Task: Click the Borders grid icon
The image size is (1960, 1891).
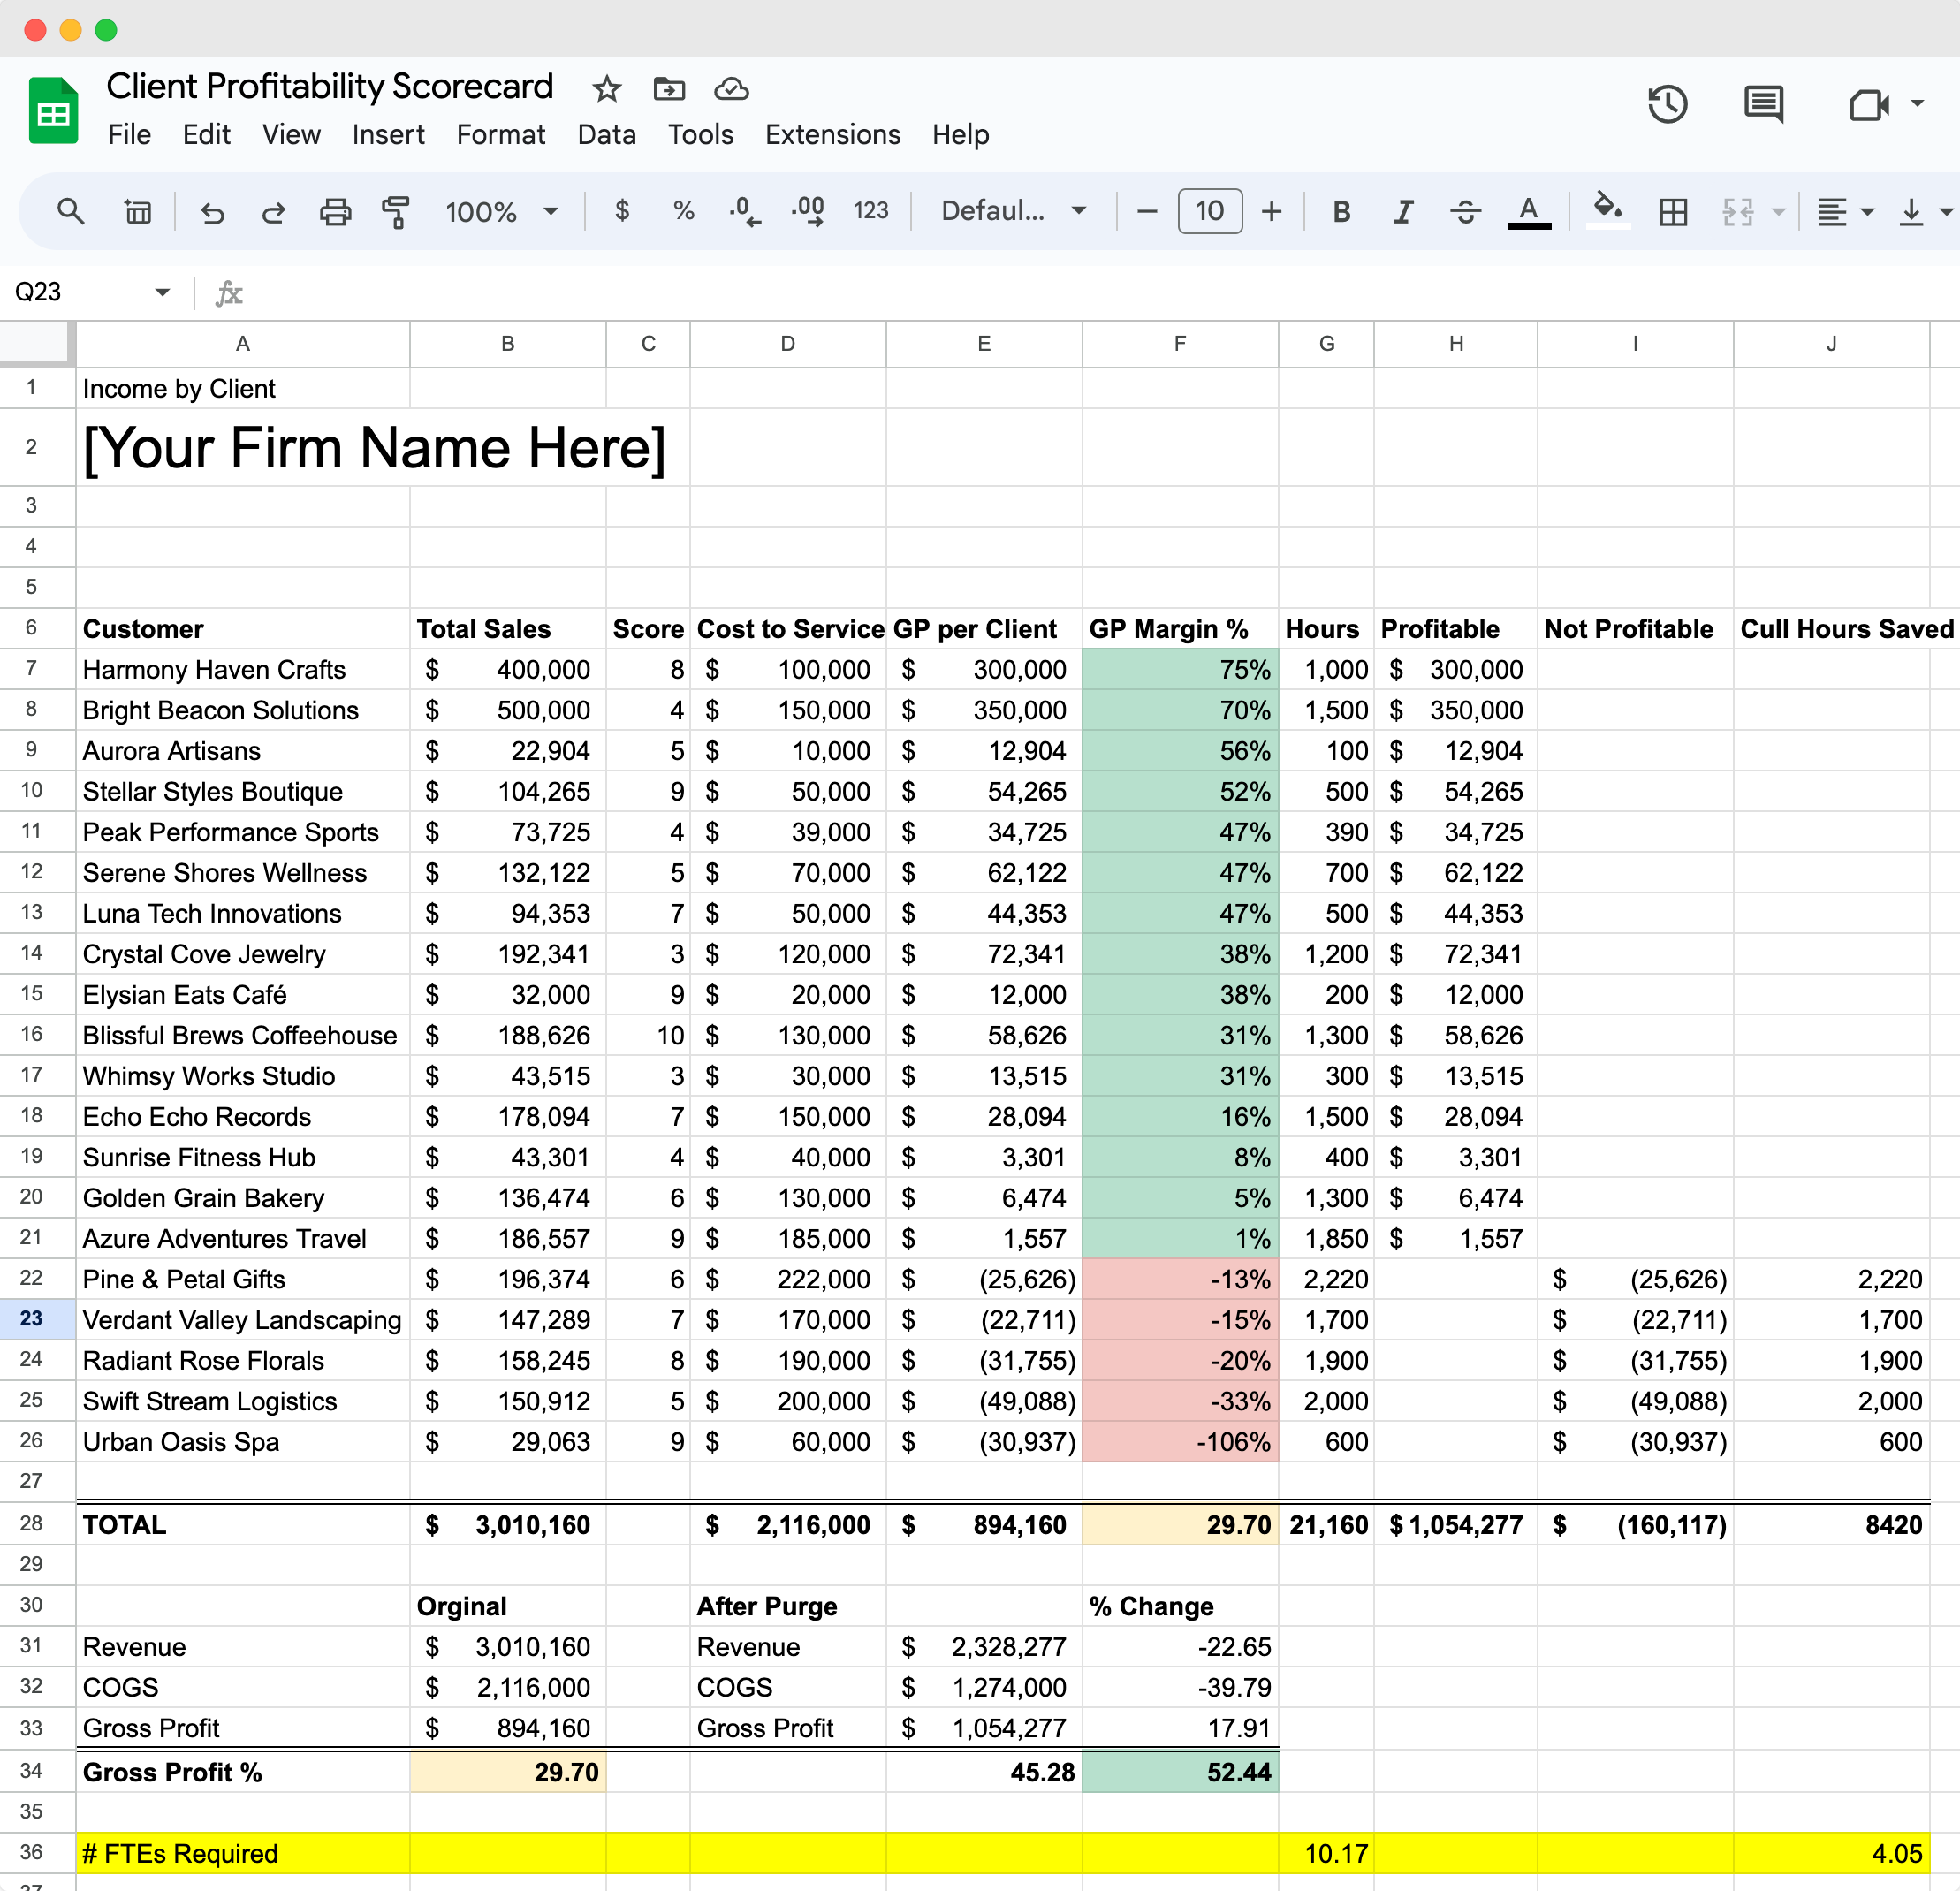Action: 1673,212
